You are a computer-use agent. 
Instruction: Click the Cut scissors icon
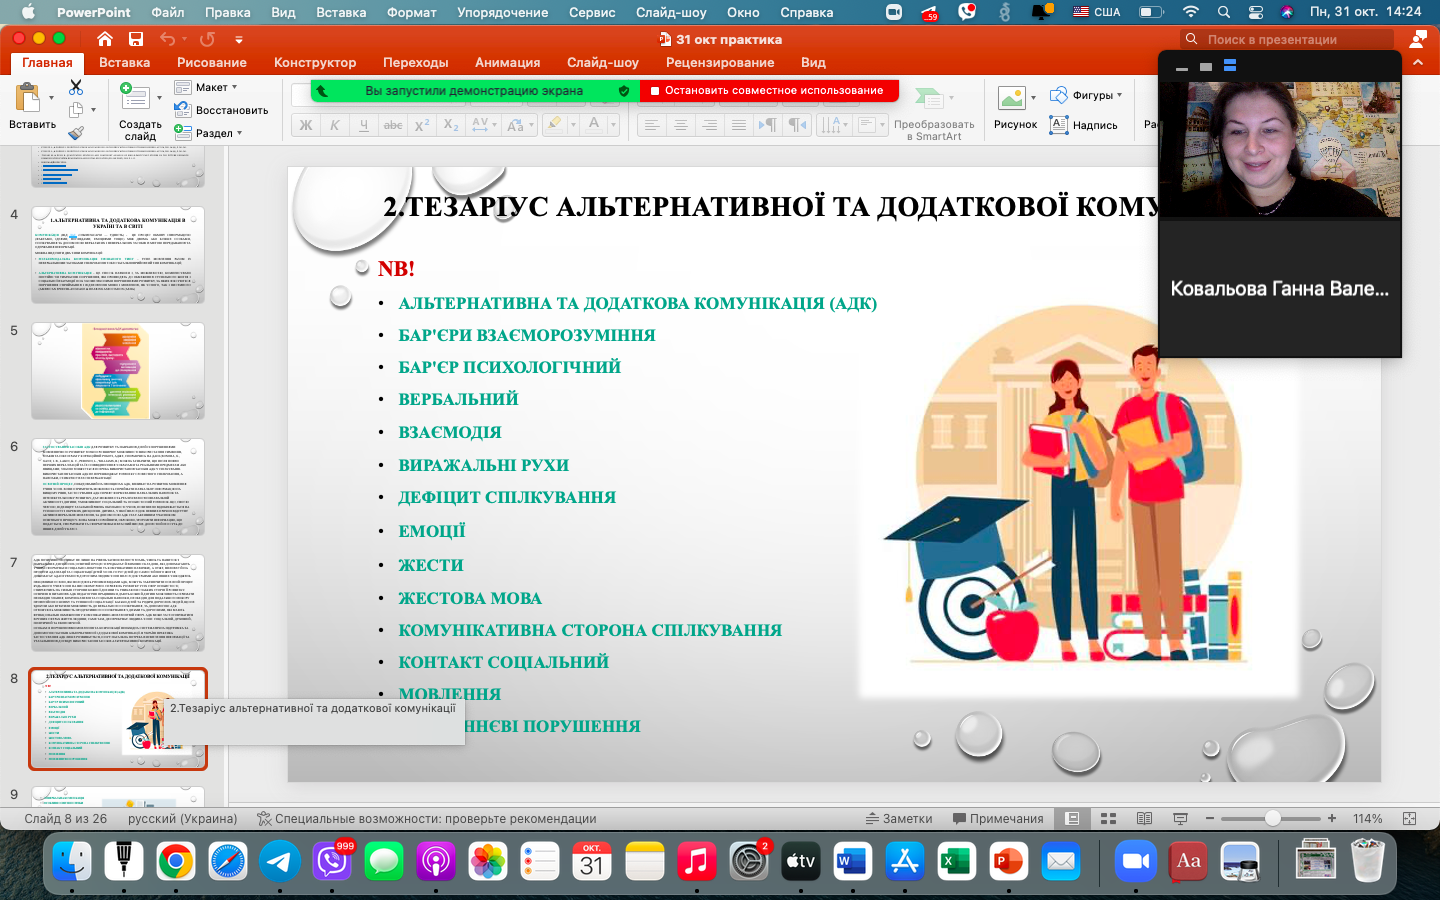point(76,88)
